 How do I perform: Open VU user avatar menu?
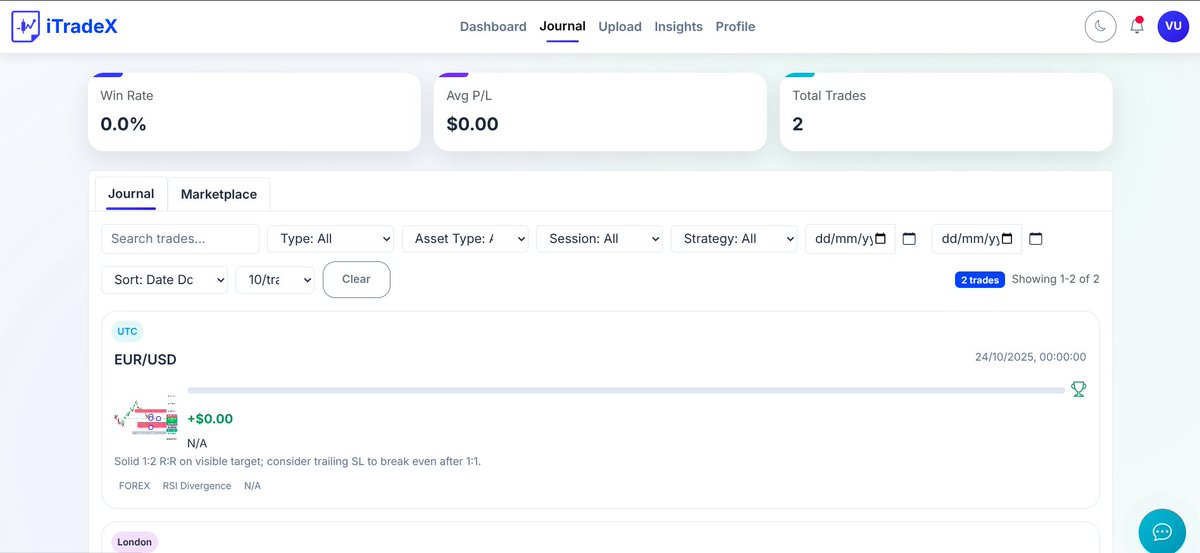coord(1173,27)
